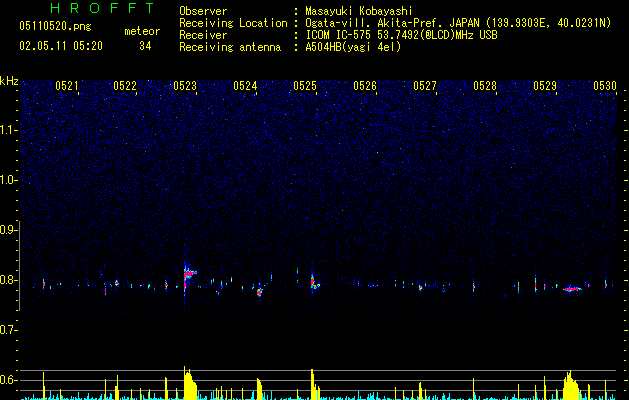Click the date 02.05.11 05:20

point(61,46)
